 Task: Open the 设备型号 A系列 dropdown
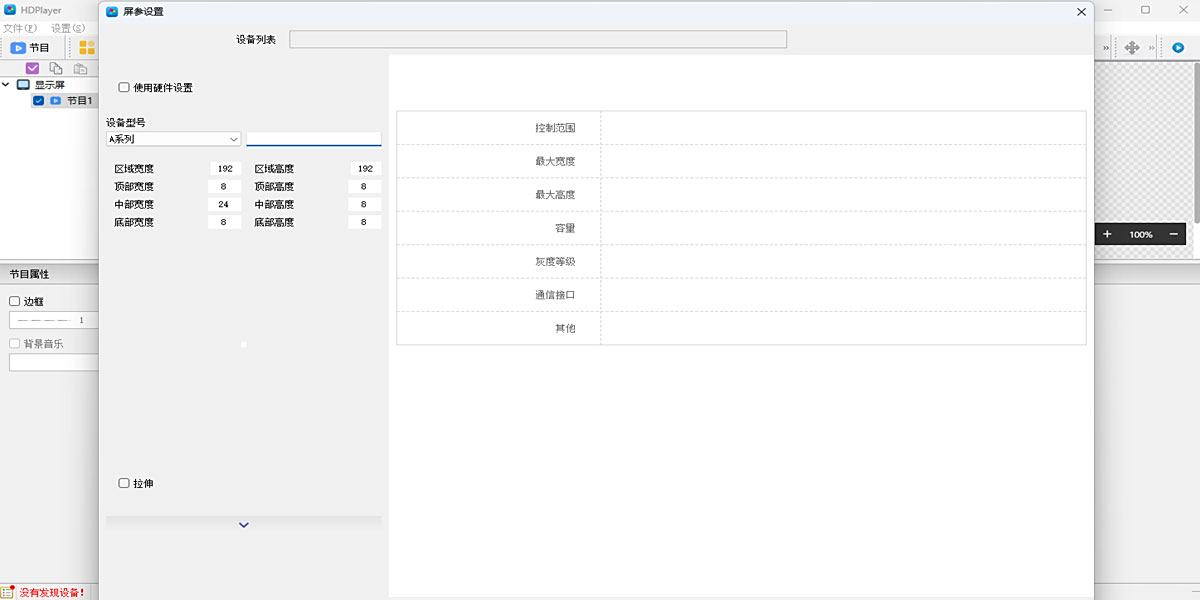click(x=173, y=139)
